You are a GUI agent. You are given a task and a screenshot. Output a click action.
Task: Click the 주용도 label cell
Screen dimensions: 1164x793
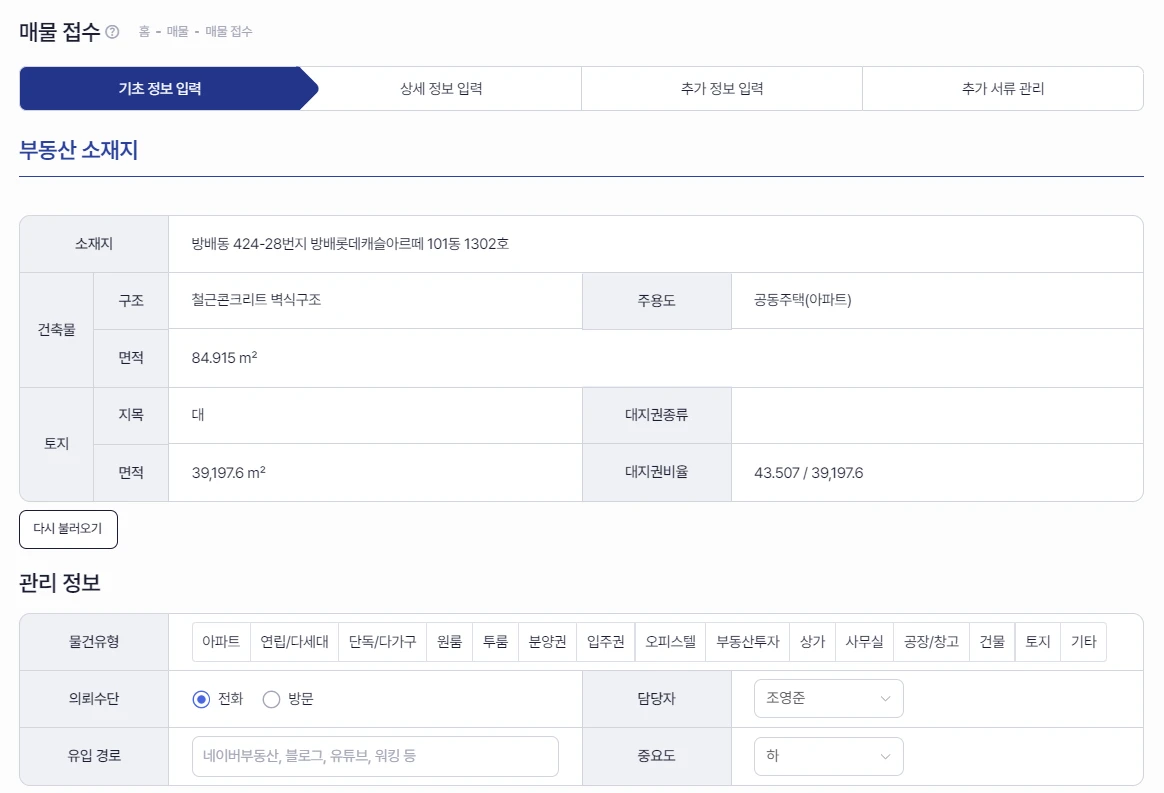point(657,301)
